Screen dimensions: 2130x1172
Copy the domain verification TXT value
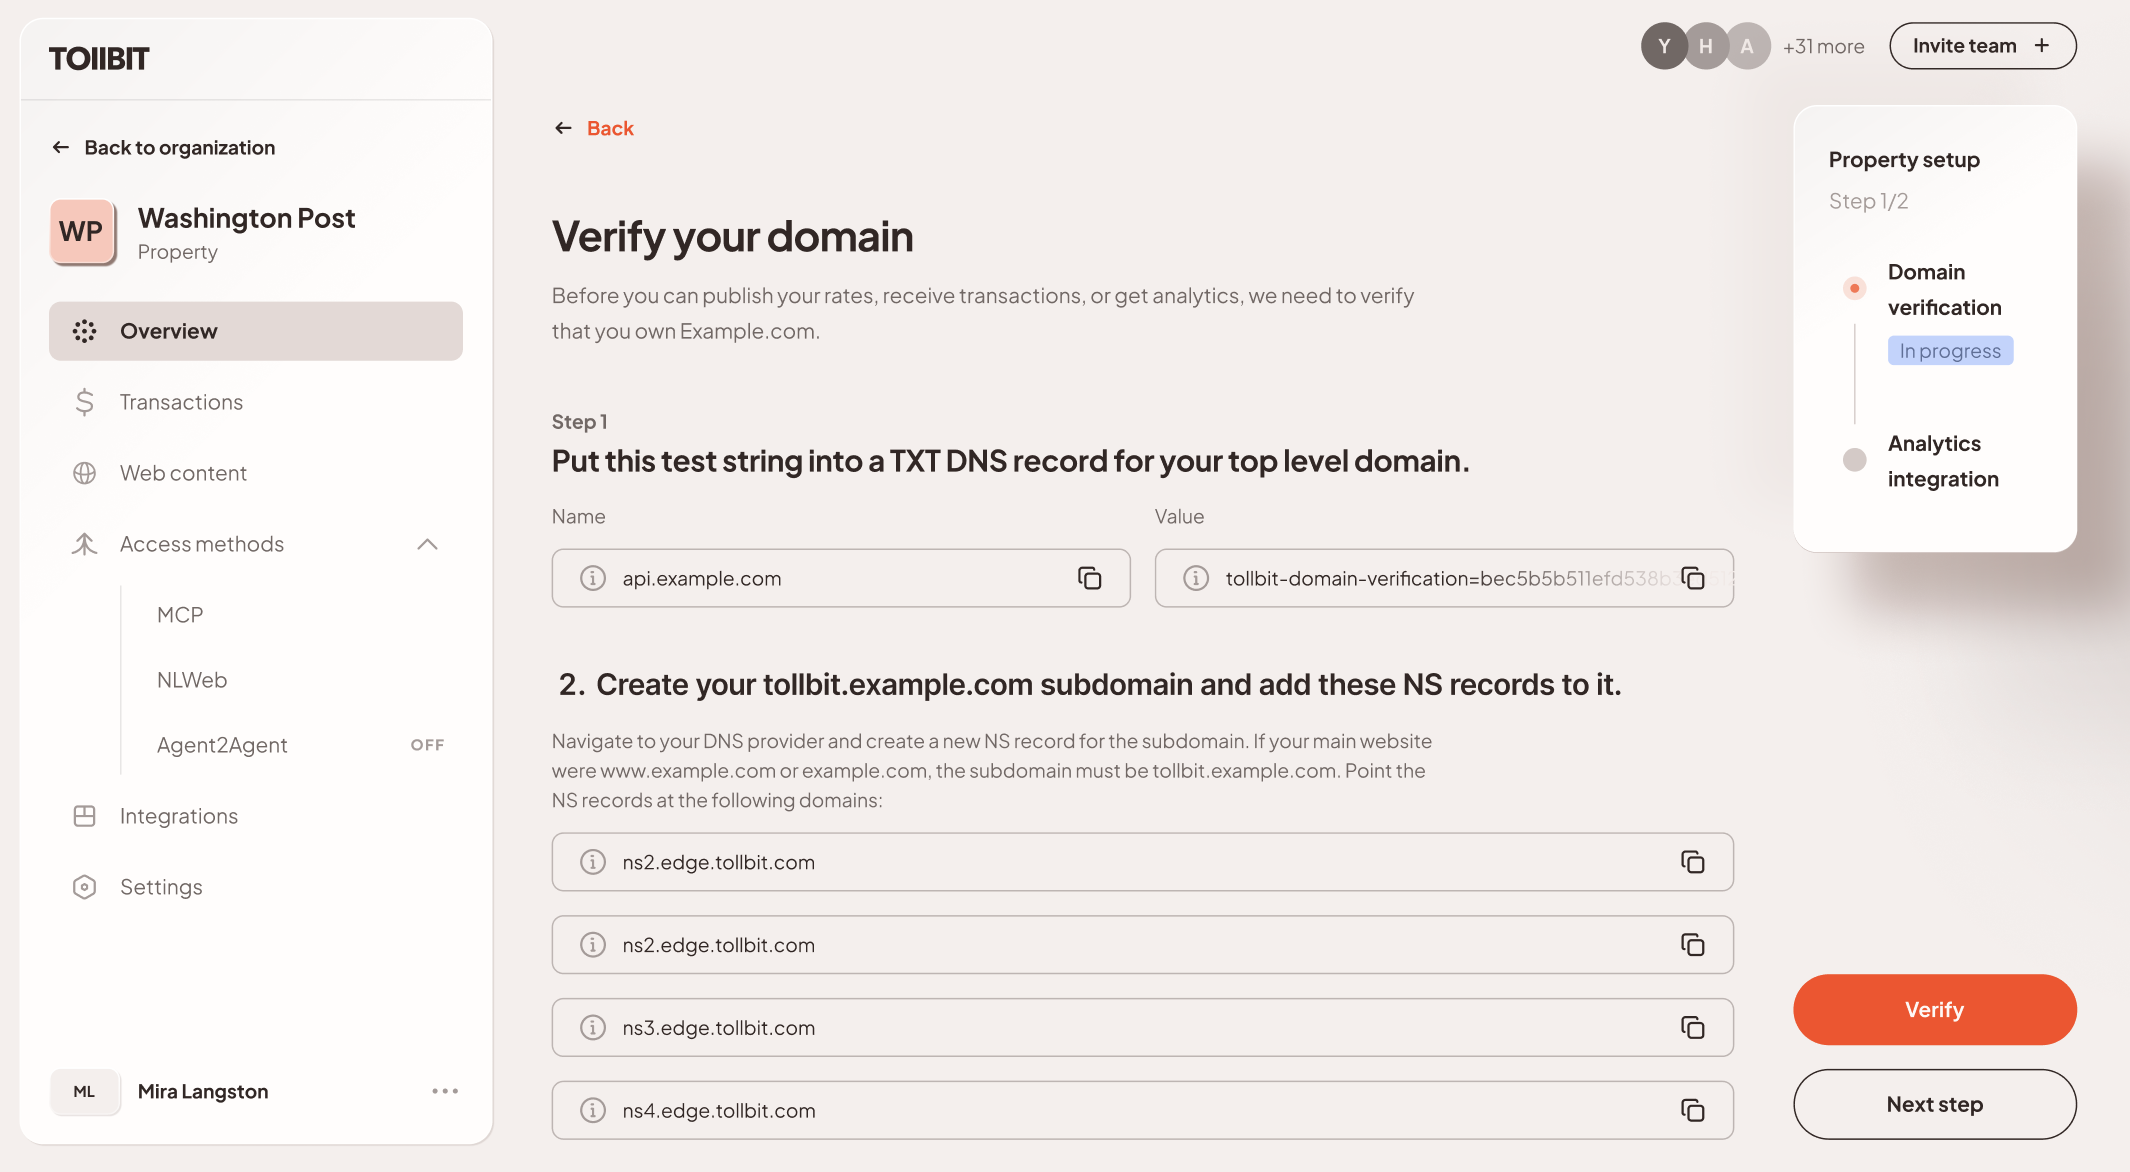click(1694, 578)
